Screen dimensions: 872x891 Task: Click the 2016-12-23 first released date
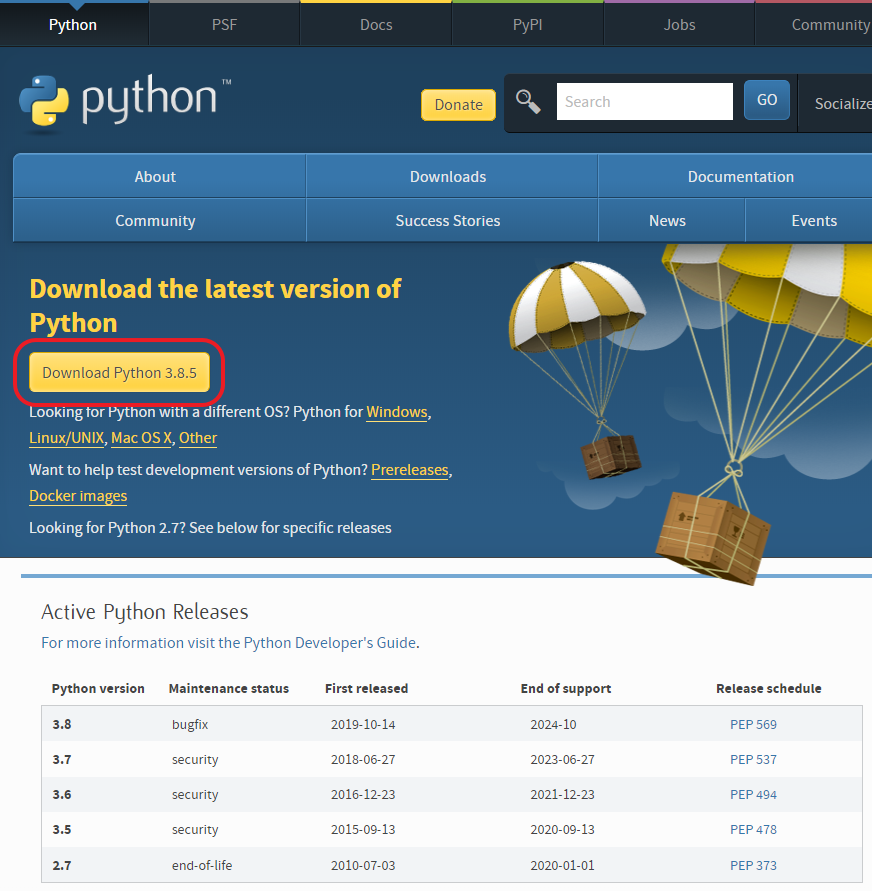pos(363,794)
